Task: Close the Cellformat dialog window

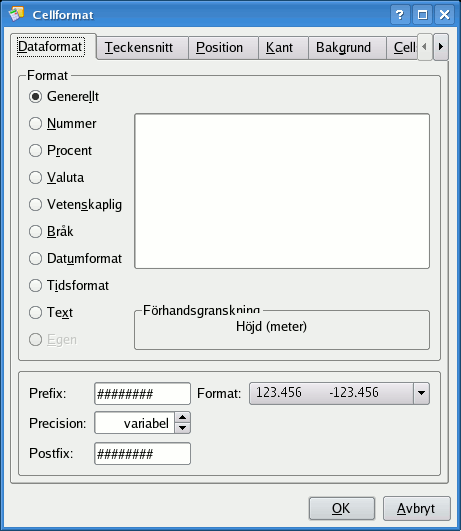Action: tap(444, 15)
